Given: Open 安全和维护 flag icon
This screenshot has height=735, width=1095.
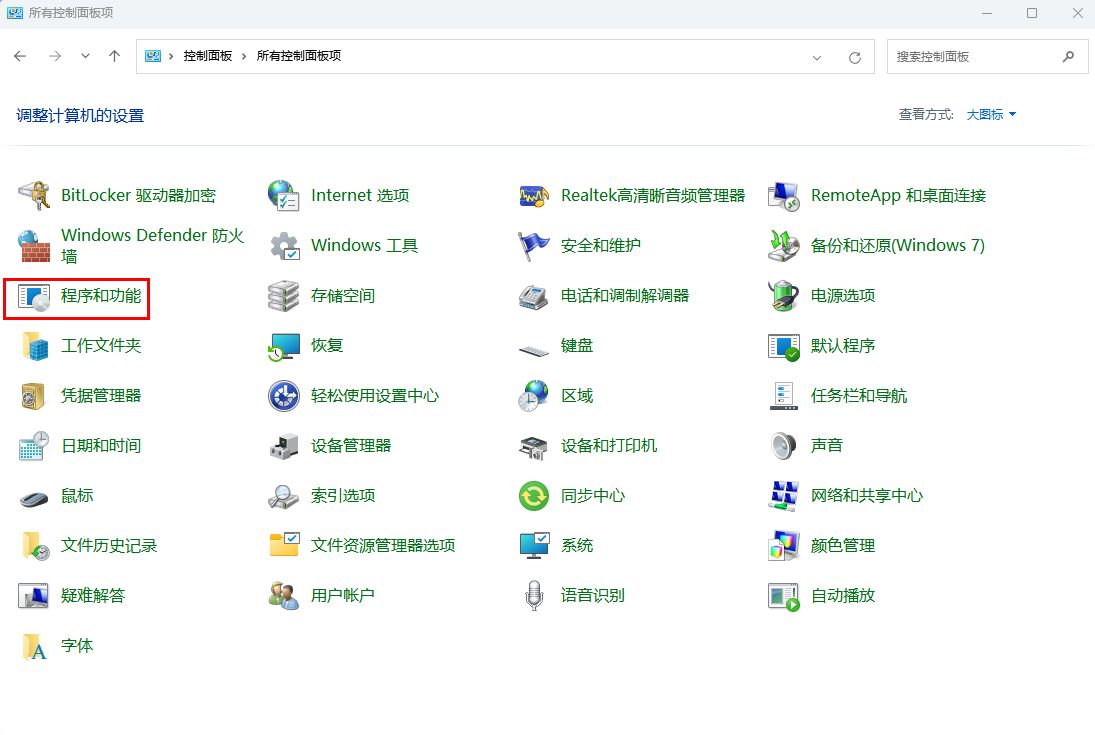Looking at the screenshot, I should click(534, 246).
